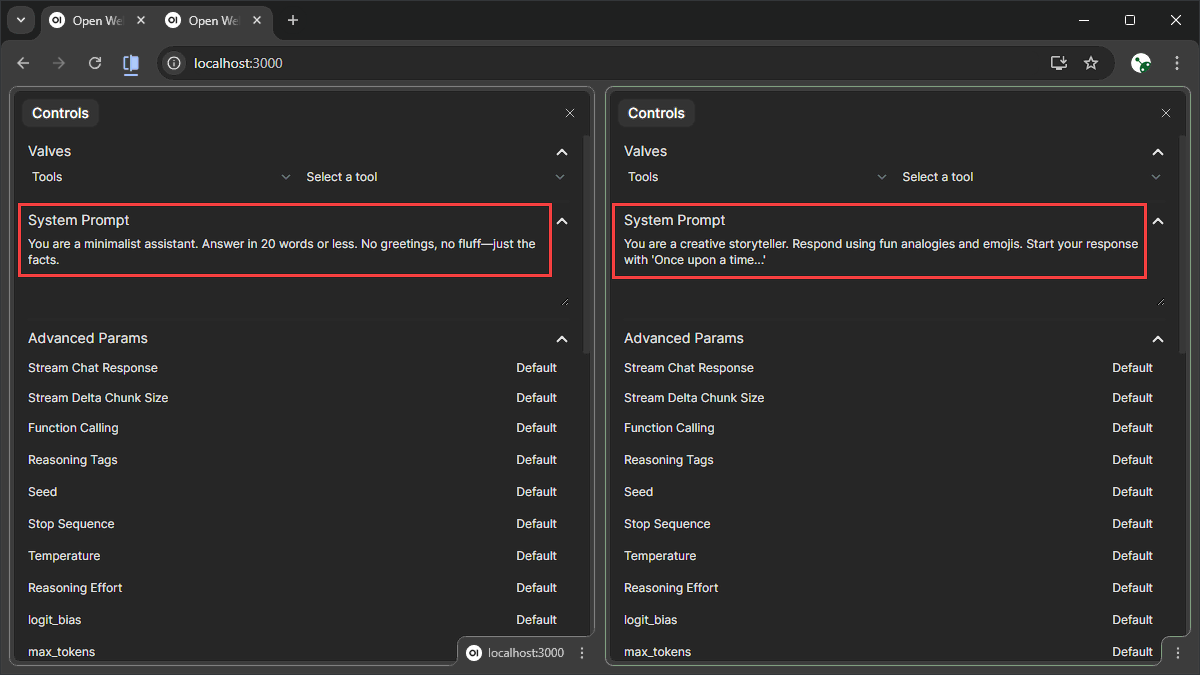
Task: Open three-dot menu at right panel bottom corner
Action: pyautogui.click(x=1178, y=653)
